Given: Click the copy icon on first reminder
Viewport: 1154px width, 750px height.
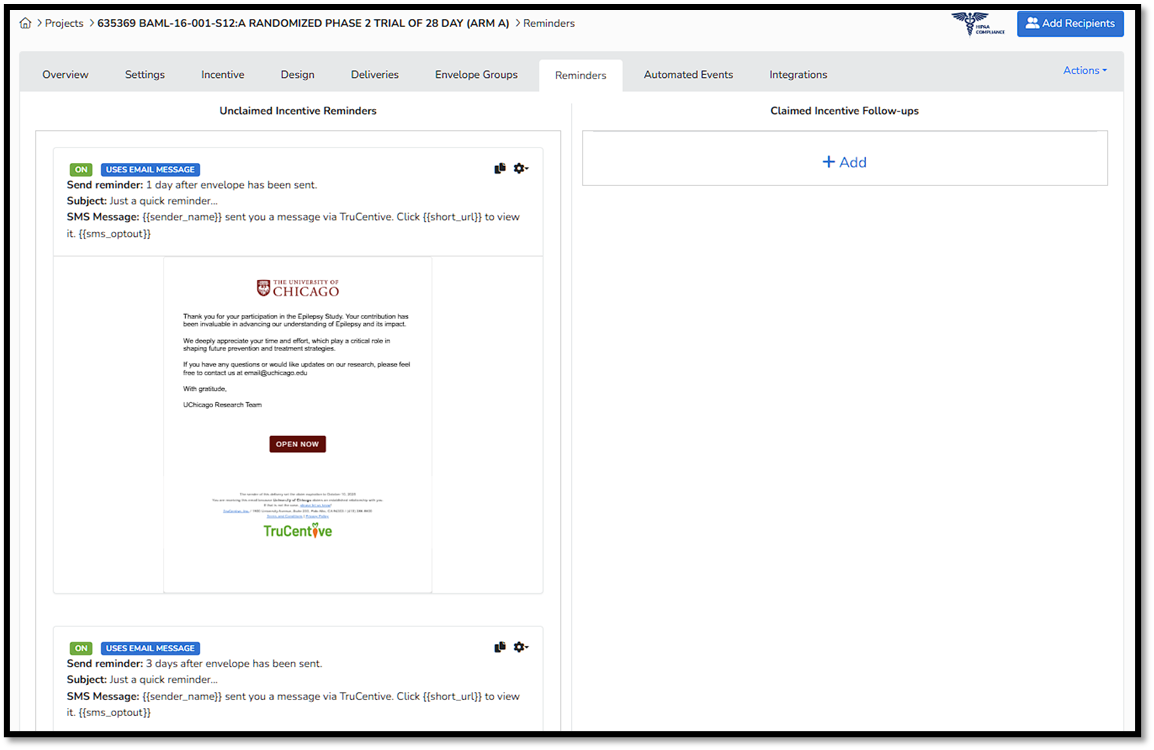Looking at the screenshot, I should pyautogui.click(x=500, y=169).
